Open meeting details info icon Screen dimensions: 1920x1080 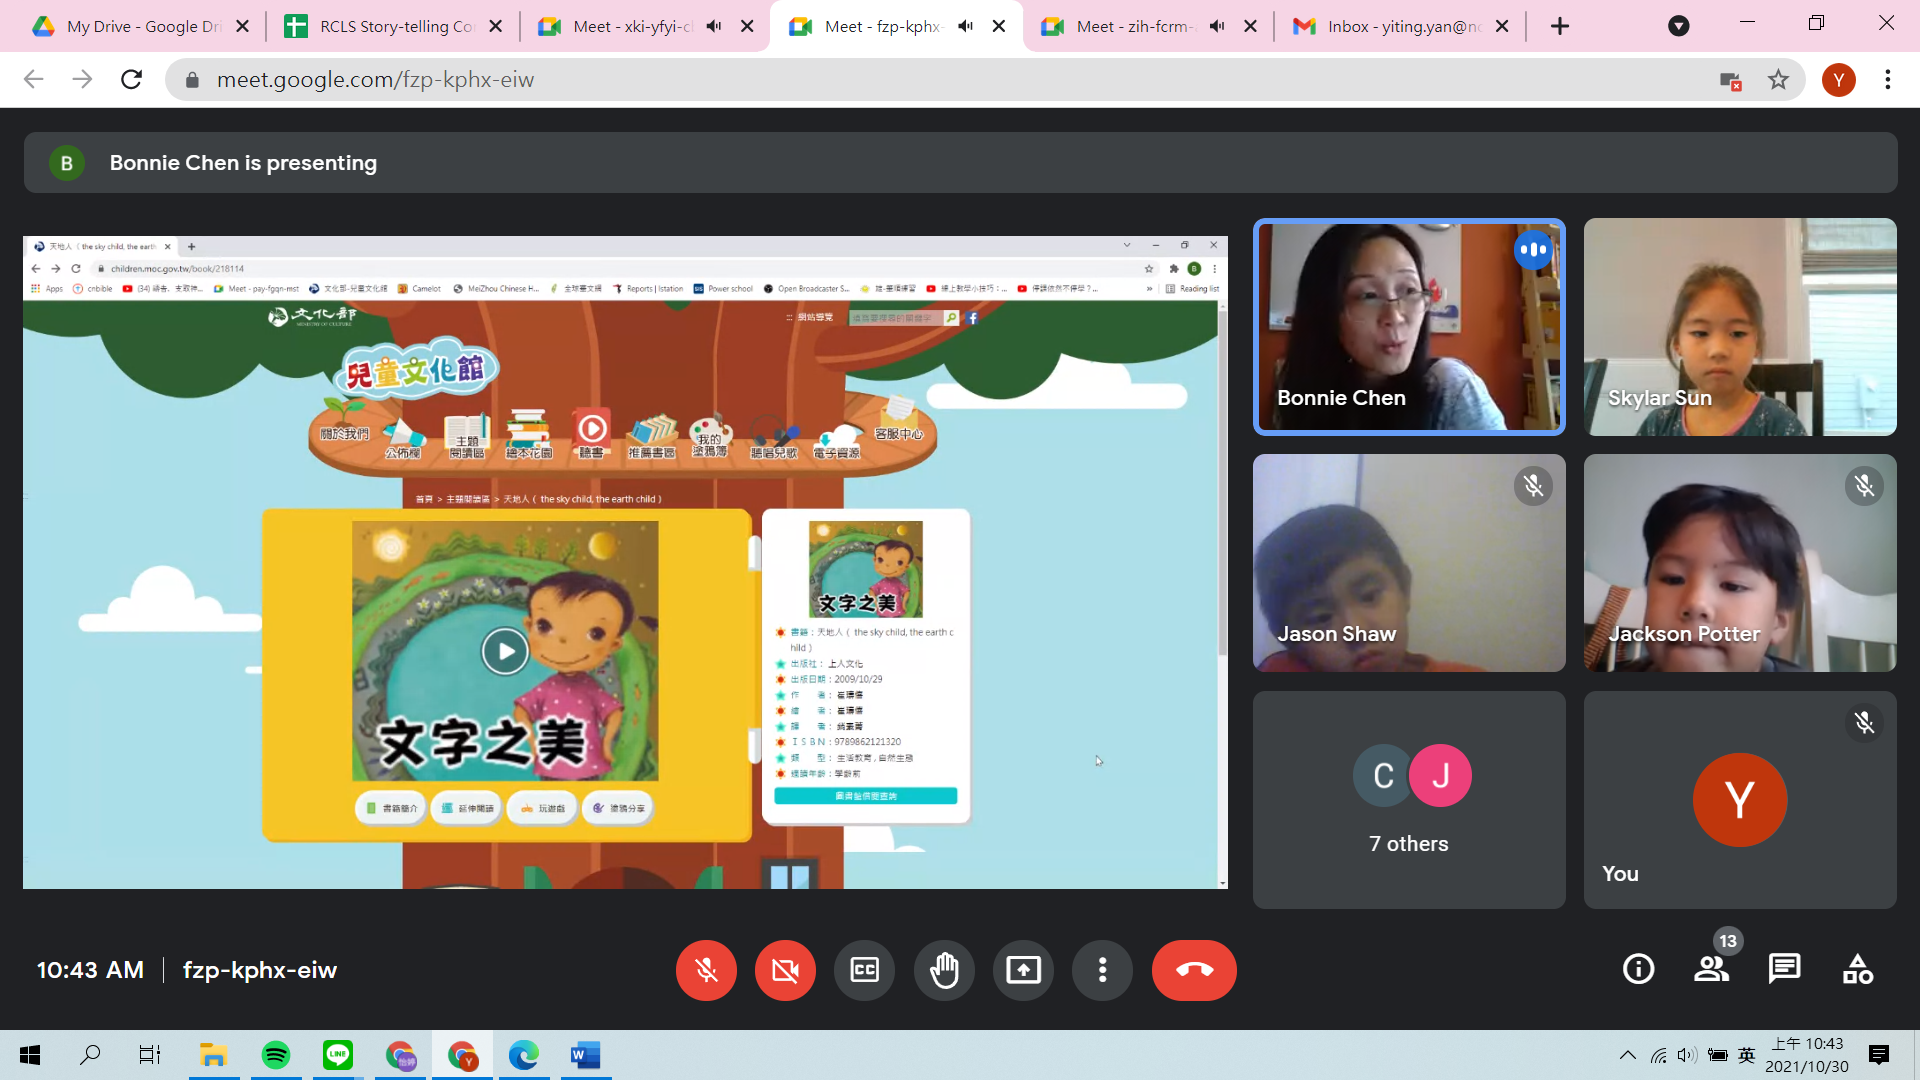pos(1638,969)
